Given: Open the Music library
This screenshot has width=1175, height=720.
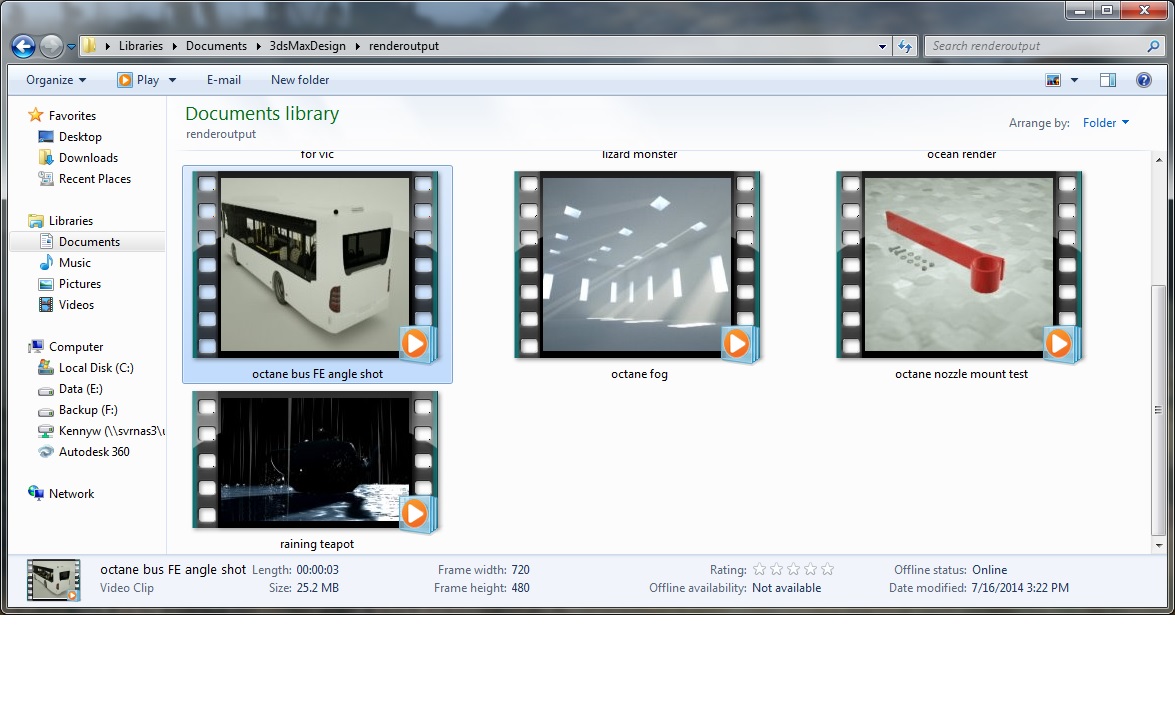Looking at the screenshot, I should (74, 262).
